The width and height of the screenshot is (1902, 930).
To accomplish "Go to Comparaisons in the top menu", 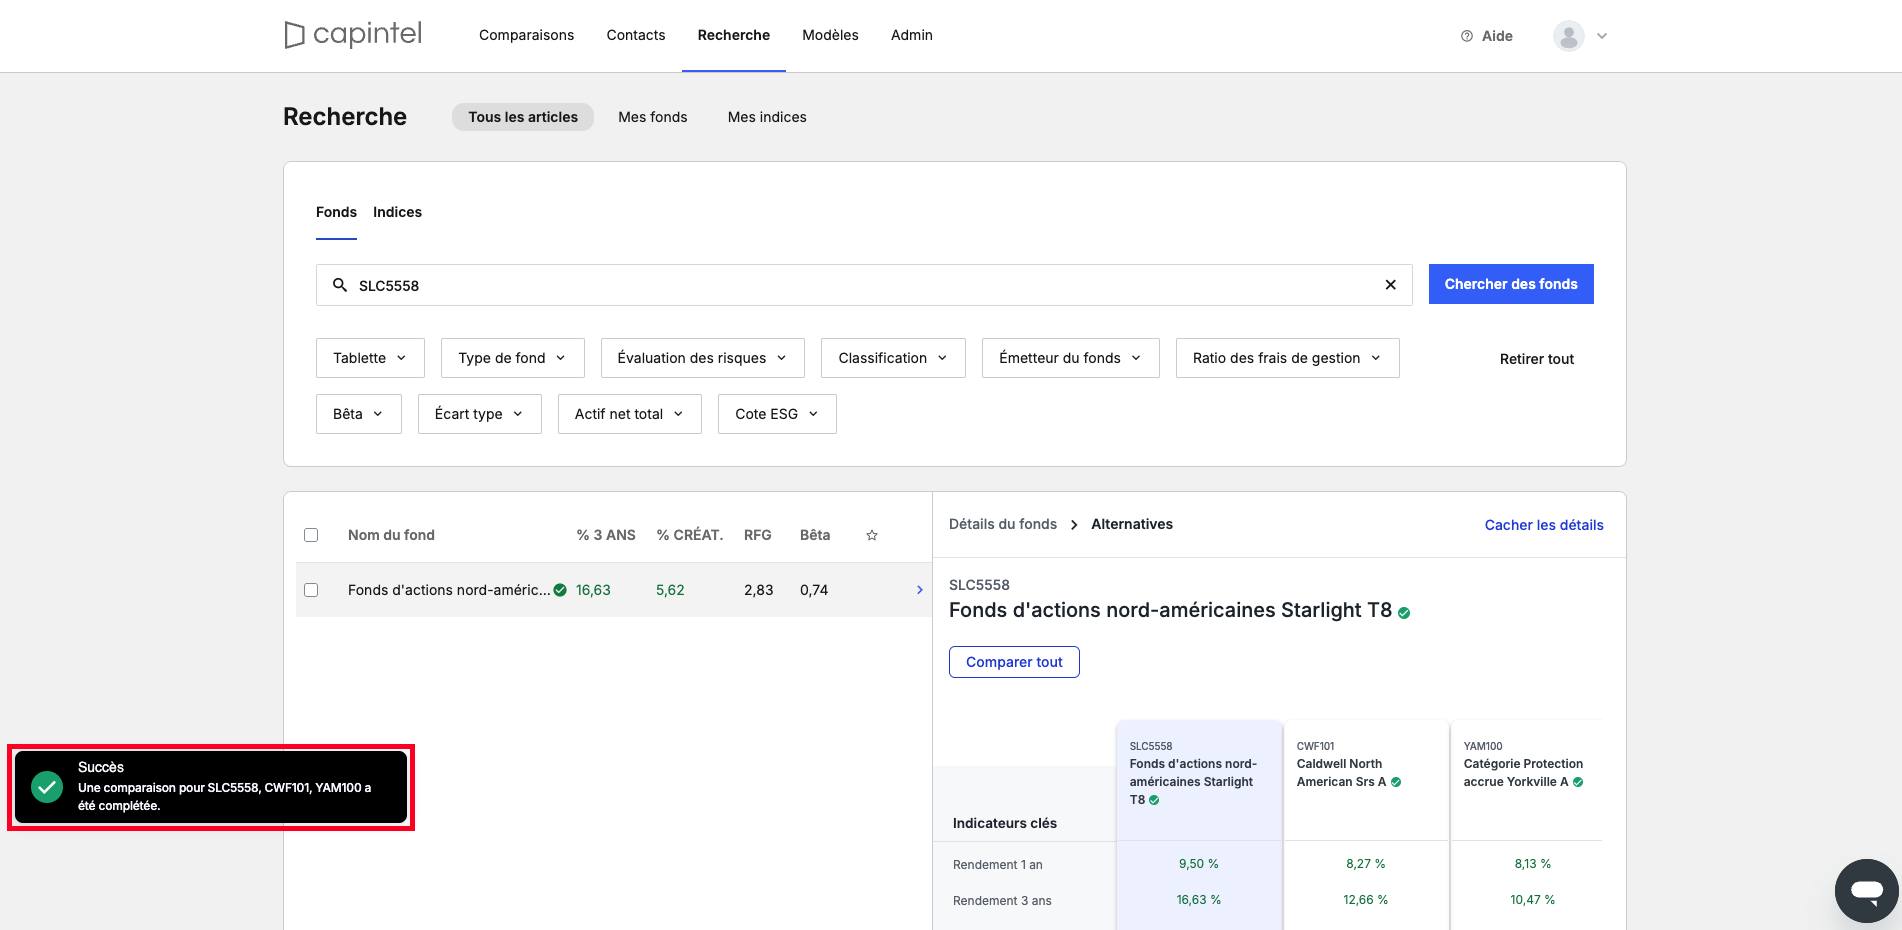I will 526,35.
